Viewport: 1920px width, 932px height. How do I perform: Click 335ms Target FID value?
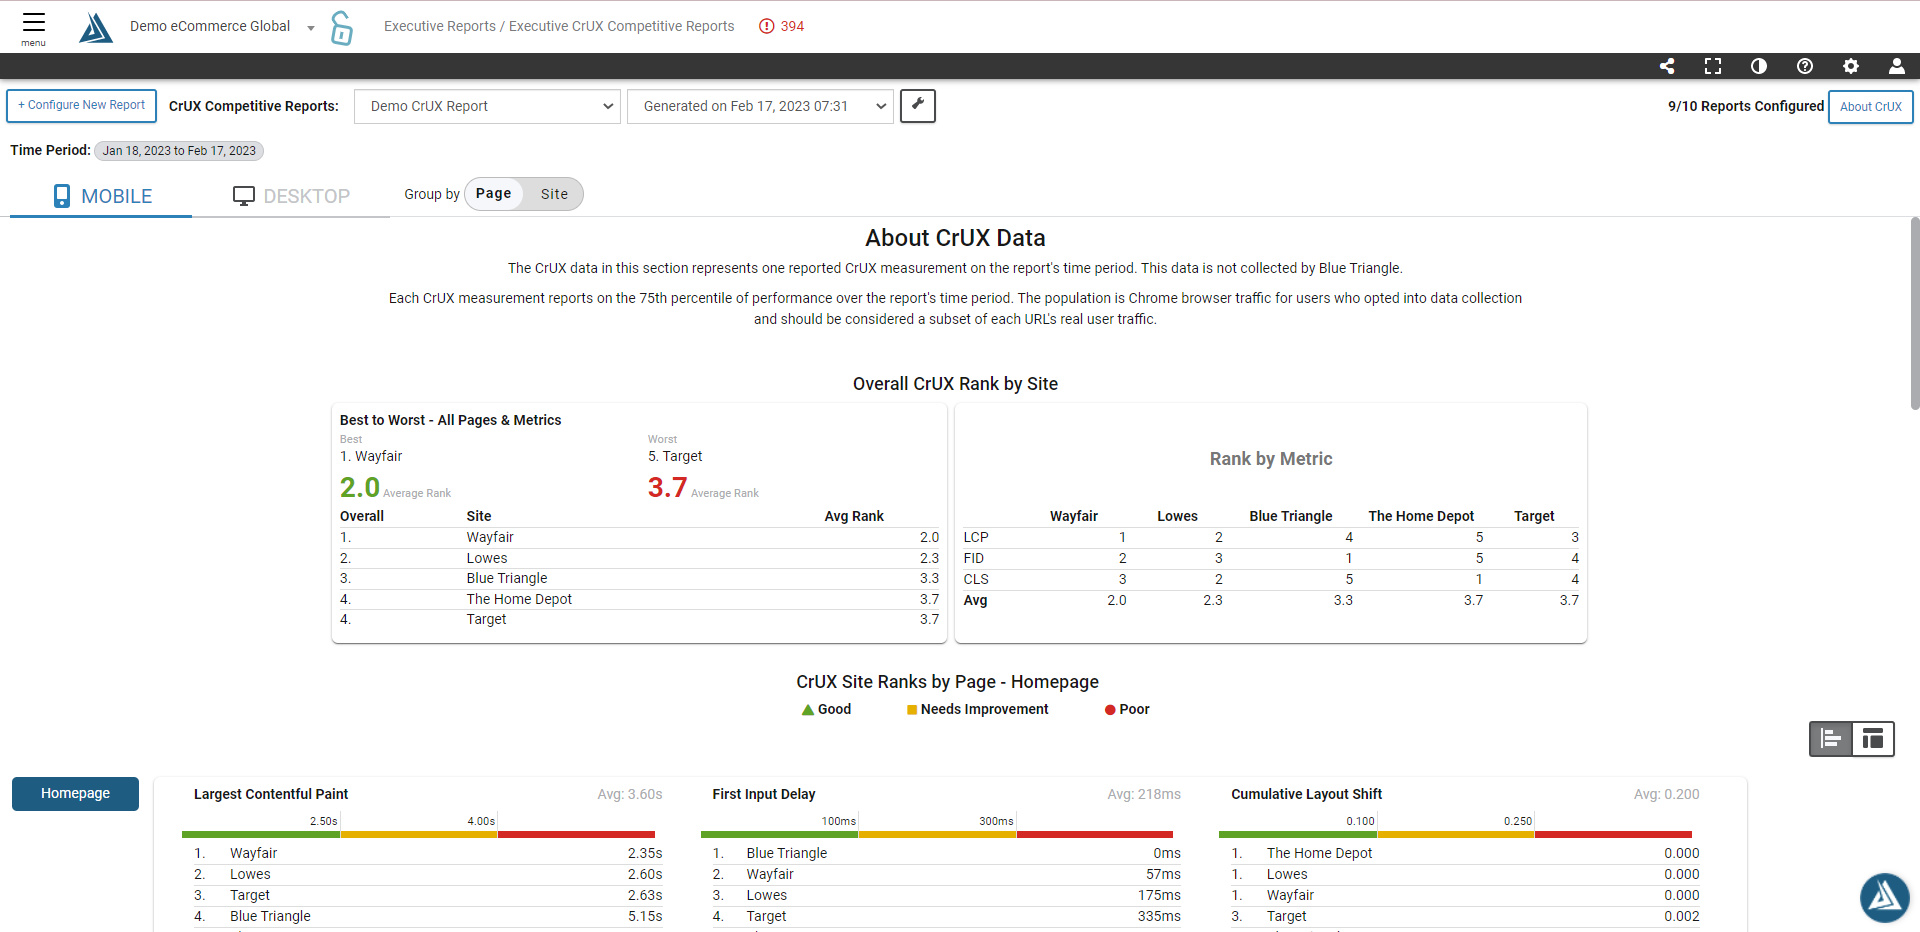click(x=1159, y=916)
